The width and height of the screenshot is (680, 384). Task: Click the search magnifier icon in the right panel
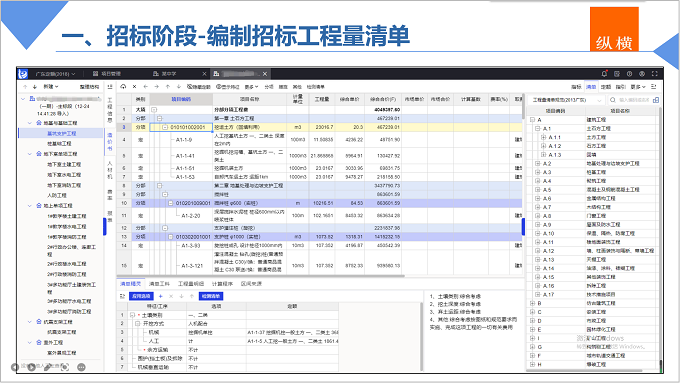(x=613, y=100)
